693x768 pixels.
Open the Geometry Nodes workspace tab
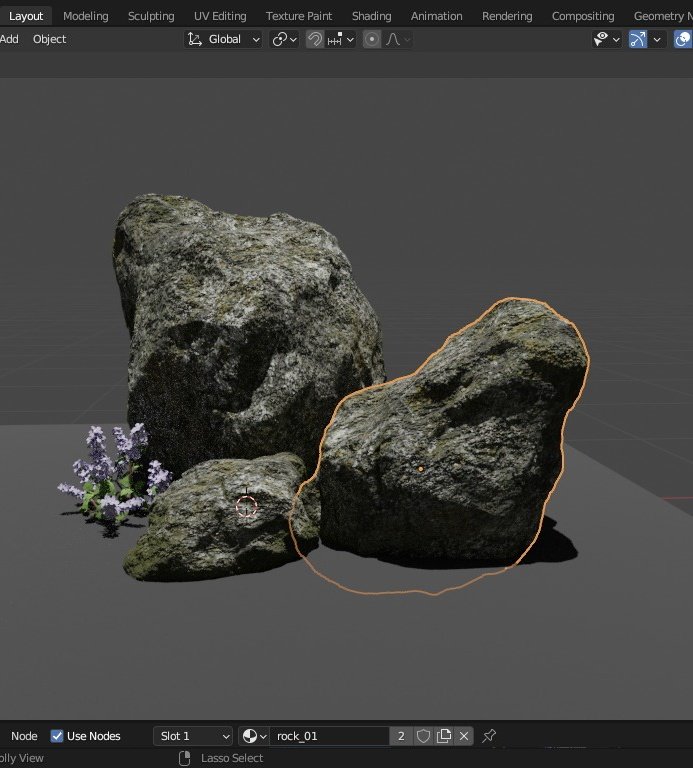click(x=661, y=16)
